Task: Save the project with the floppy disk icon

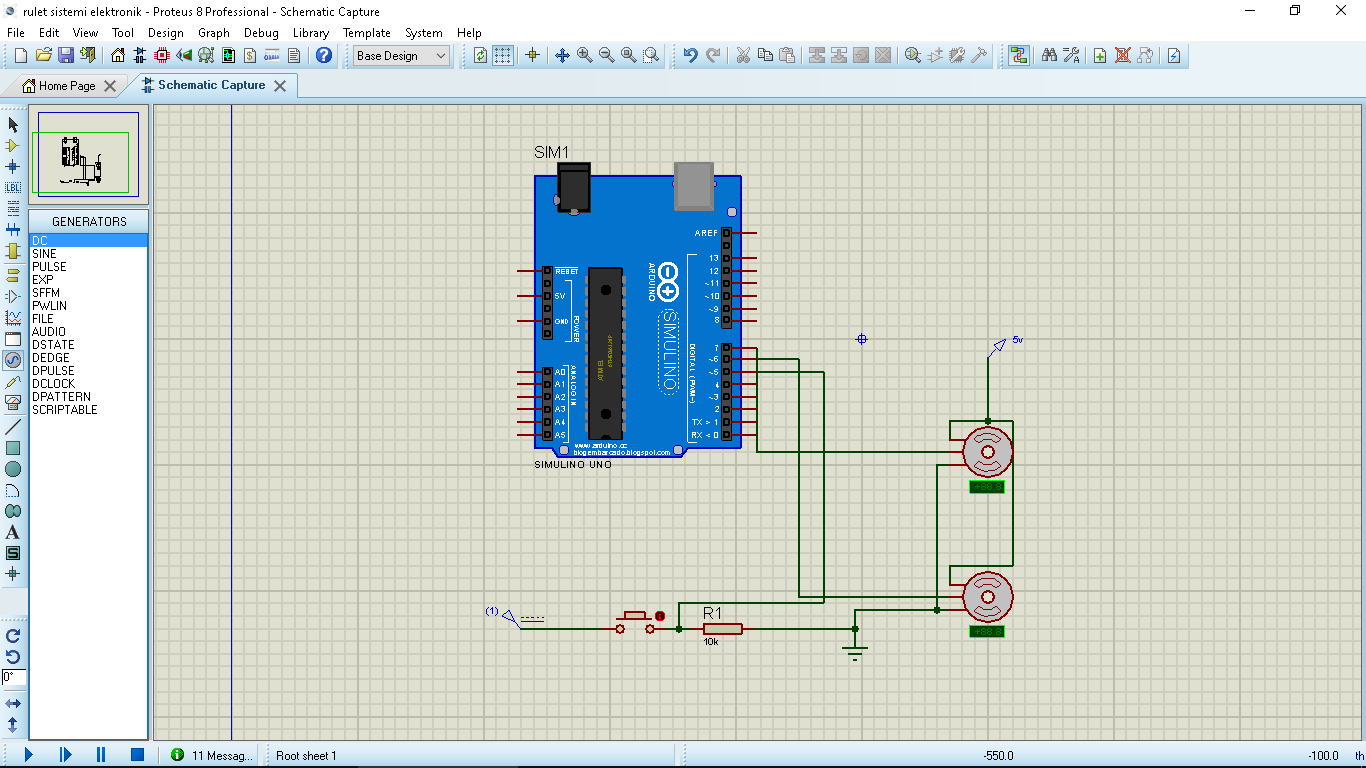Action: point(65,56)
